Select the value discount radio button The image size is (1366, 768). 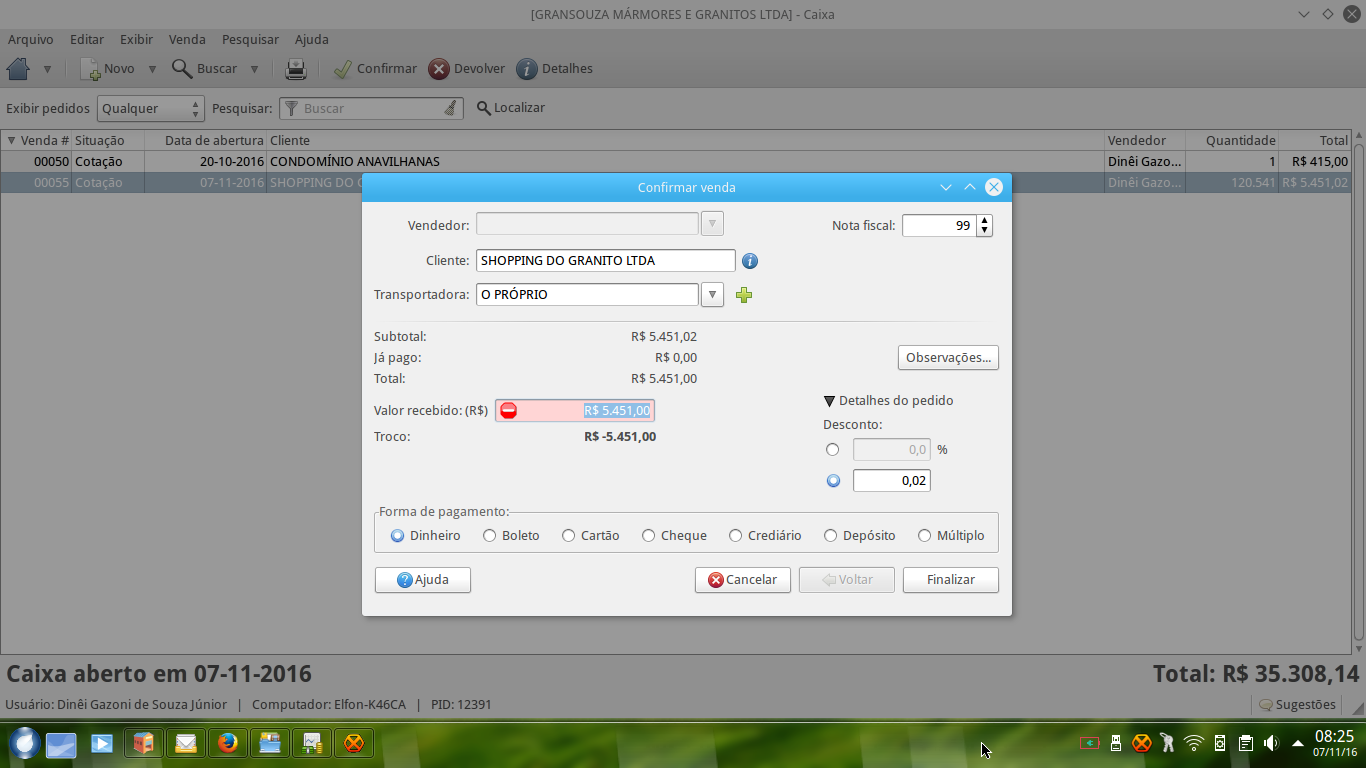pos(833,481)
